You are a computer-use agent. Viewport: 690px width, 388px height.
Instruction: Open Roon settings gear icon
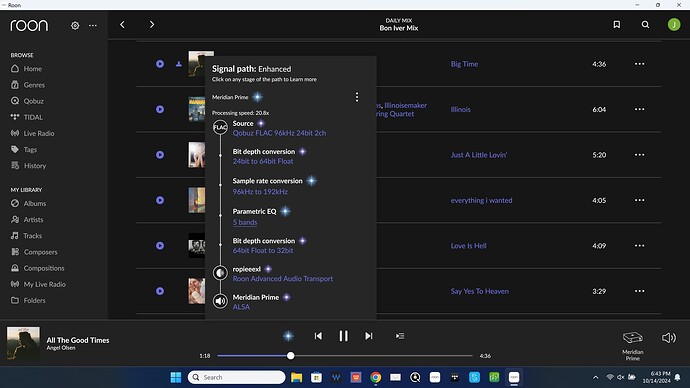(x=75, y=26)
